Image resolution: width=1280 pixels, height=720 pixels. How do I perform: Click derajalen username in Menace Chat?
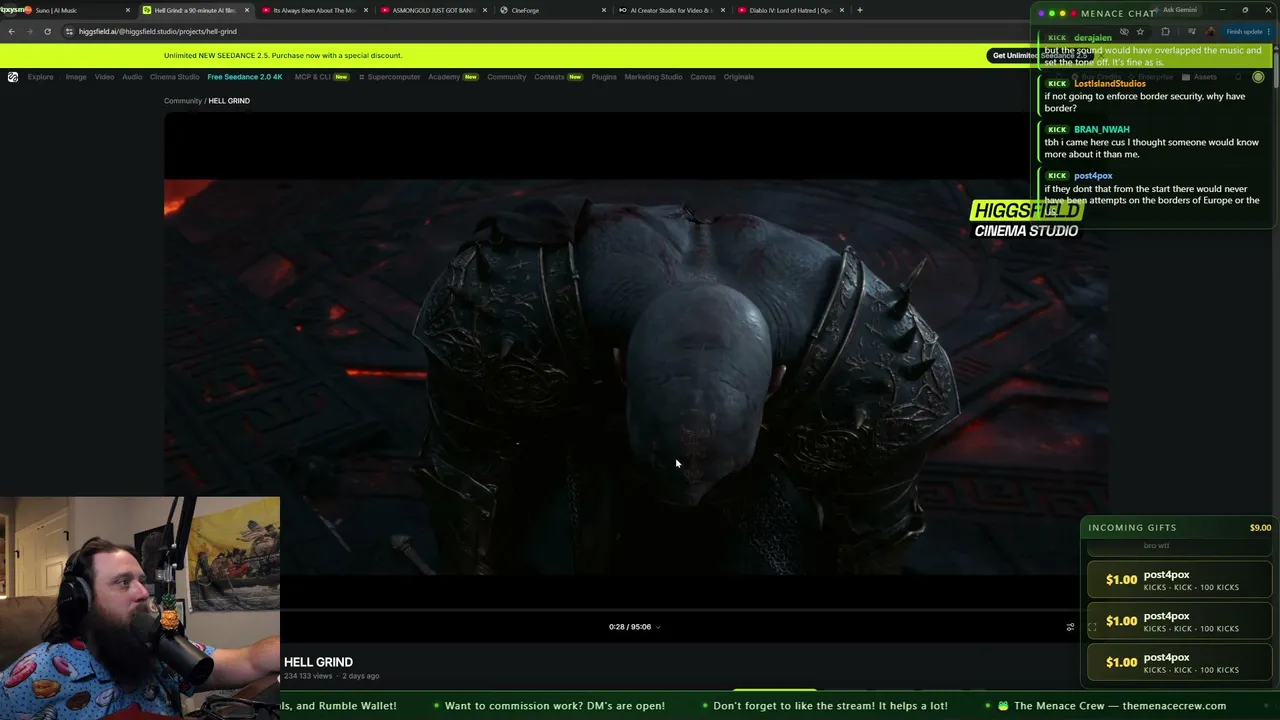click(1093, 38)
